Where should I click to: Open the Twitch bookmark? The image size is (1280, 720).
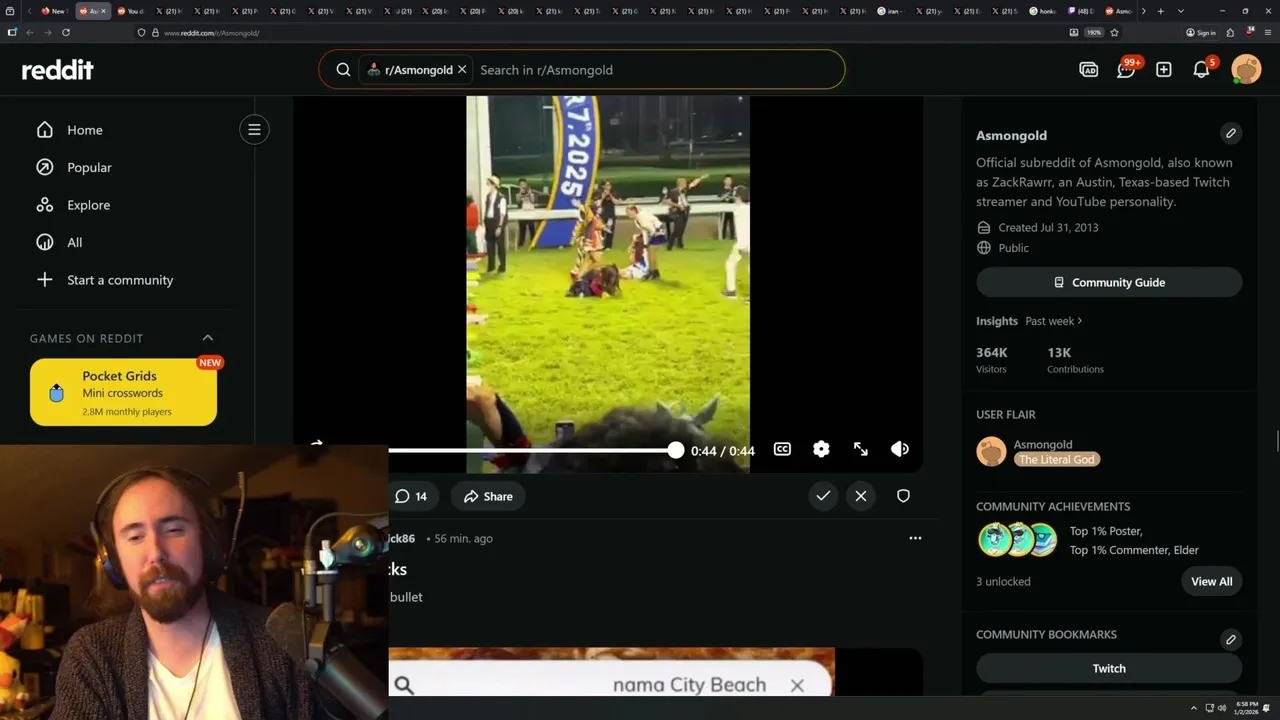[x=1109, y=668]
